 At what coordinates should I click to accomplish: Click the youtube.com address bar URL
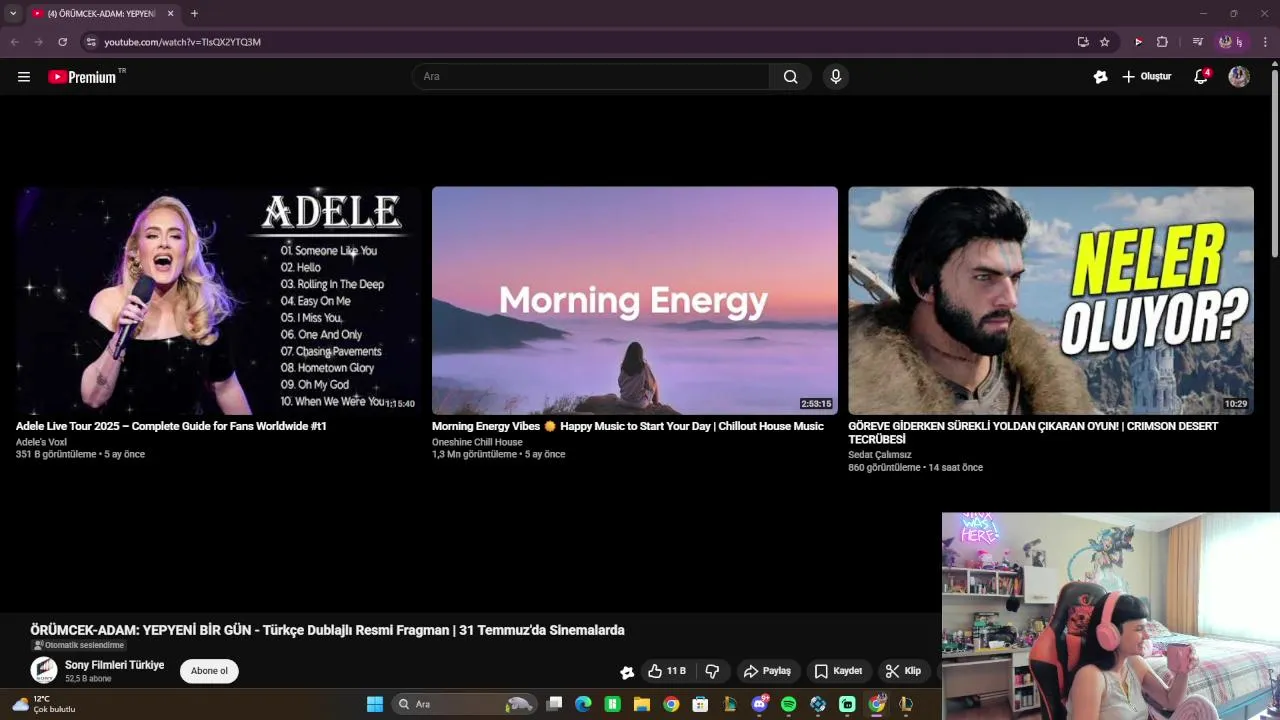pos(182,42)
